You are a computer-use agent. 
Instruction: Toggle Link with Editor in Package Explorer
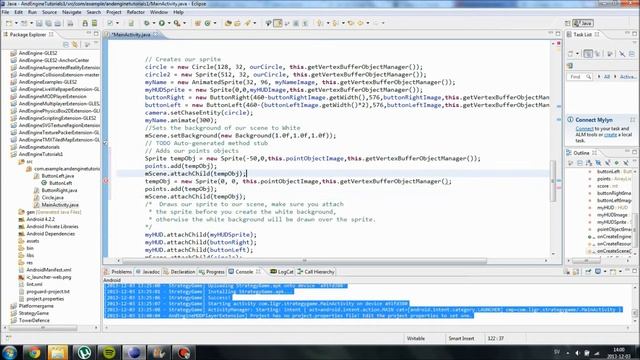(75, 44)
